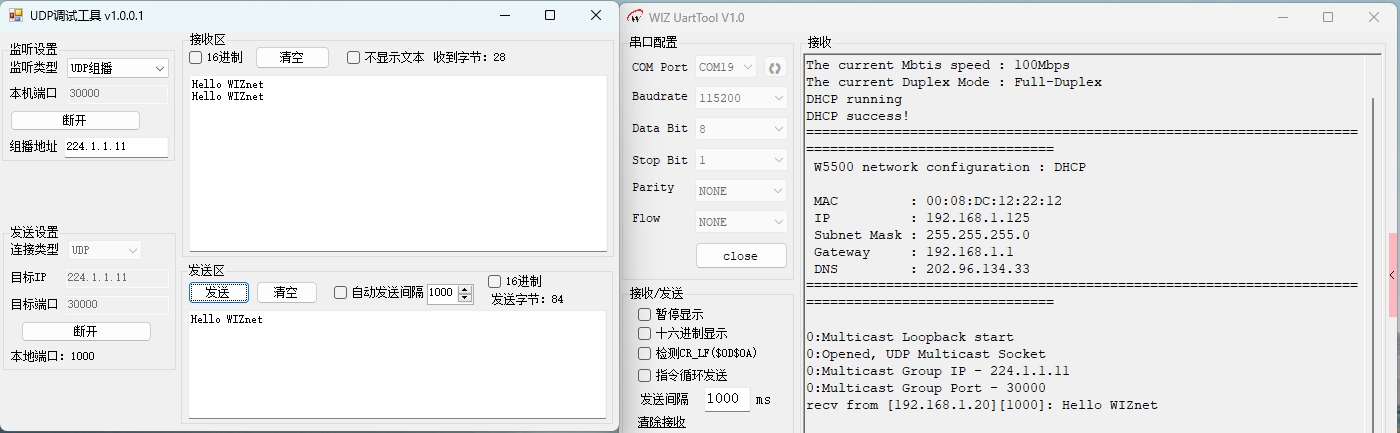Tick the 十六进制显示 checkbox
Image resolution: width=1400 pixels, height=433 pixels.
click(x=645, y=334)
